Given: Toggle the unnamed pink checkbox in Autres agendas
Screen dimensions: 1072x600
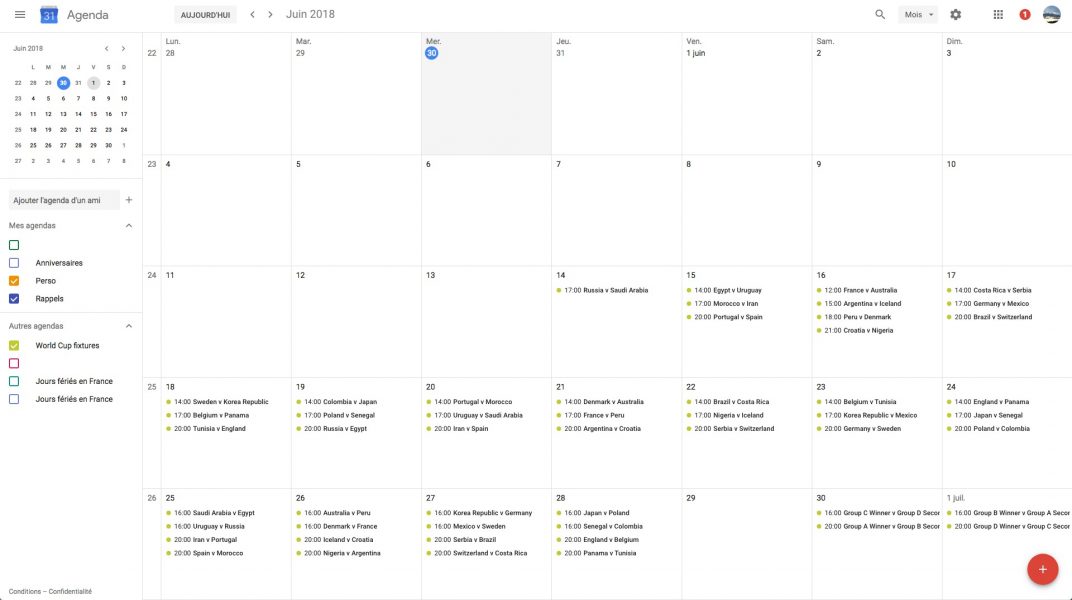Looking at the screenshot, I should 14,364.
